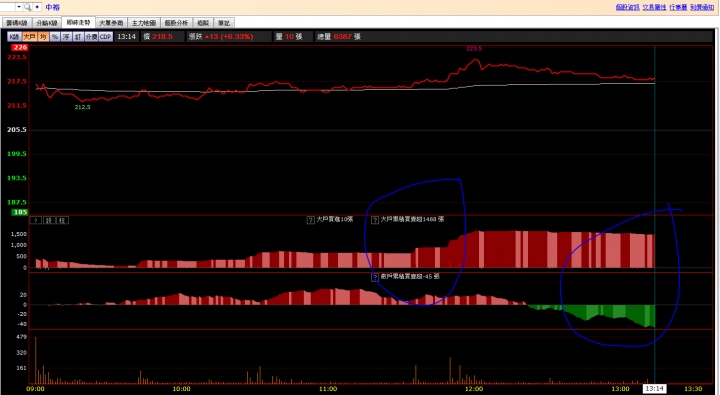Image resolution: width=720 pixels, height=395 pixels.
Task: Click the 13:14 cursor time label on axis
Action: click(654, 389)
